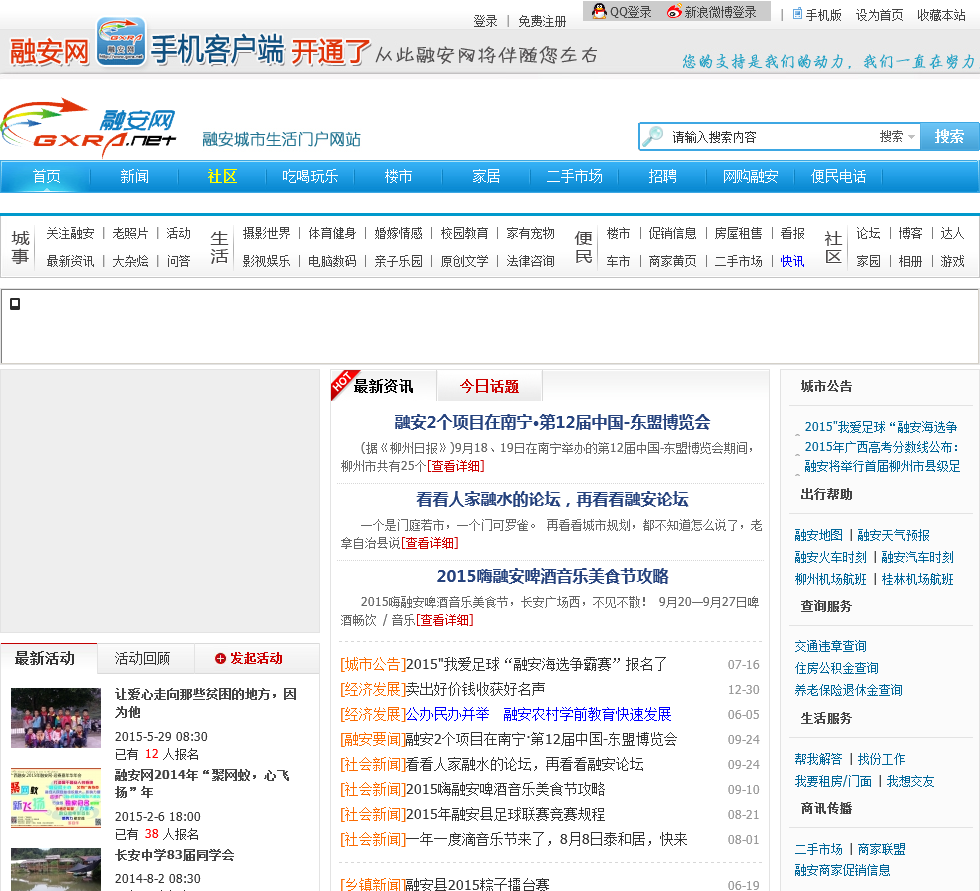Open the 老照片 link

[x=130, y=234]
